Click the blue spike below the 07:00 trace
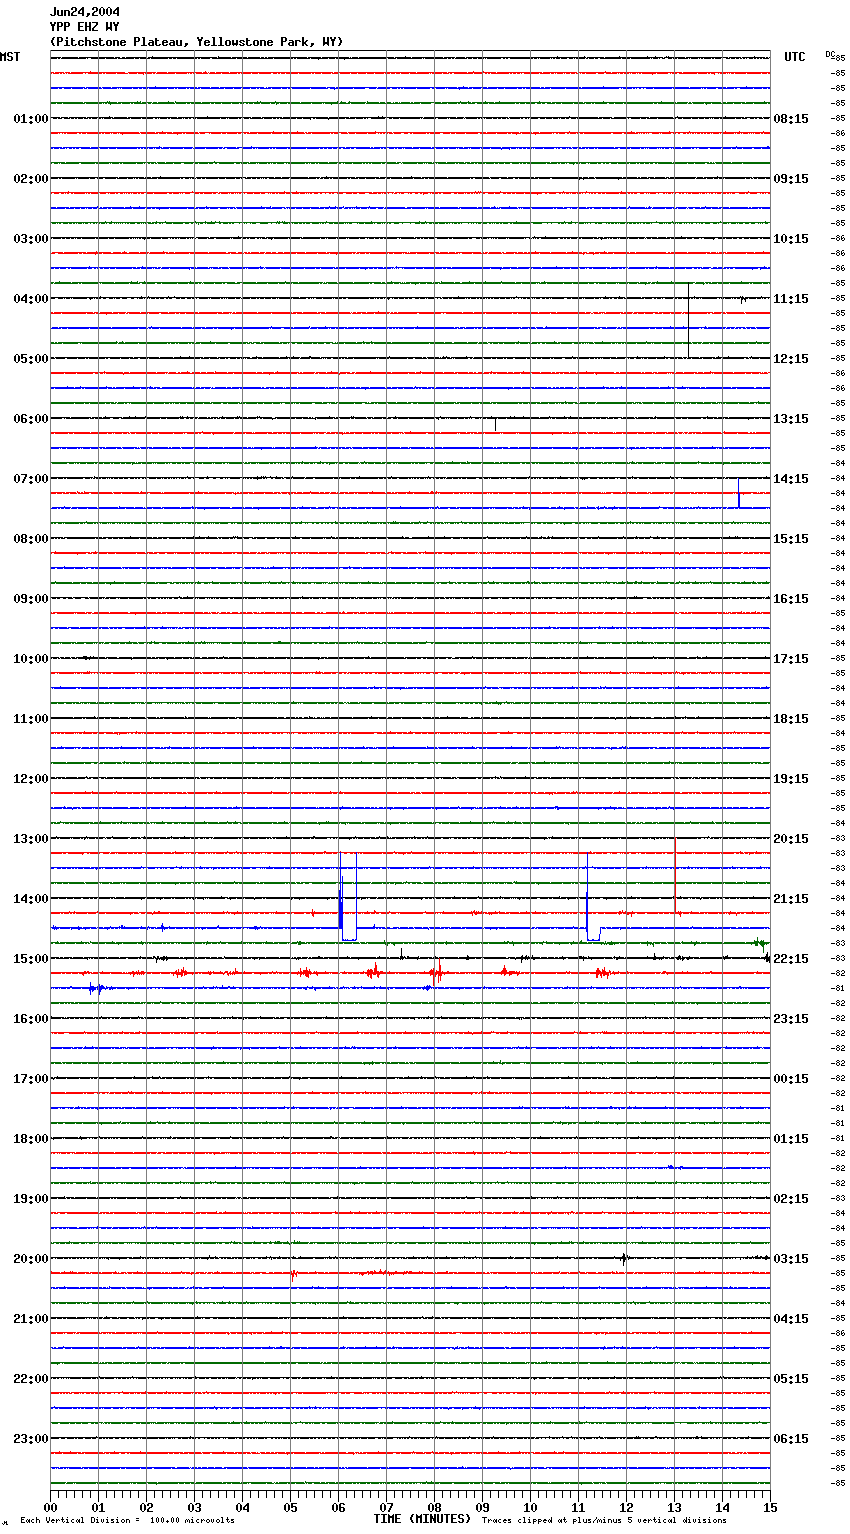Image resolution: width=850 pixels, height=1534 pixels. tap(739, 493)
